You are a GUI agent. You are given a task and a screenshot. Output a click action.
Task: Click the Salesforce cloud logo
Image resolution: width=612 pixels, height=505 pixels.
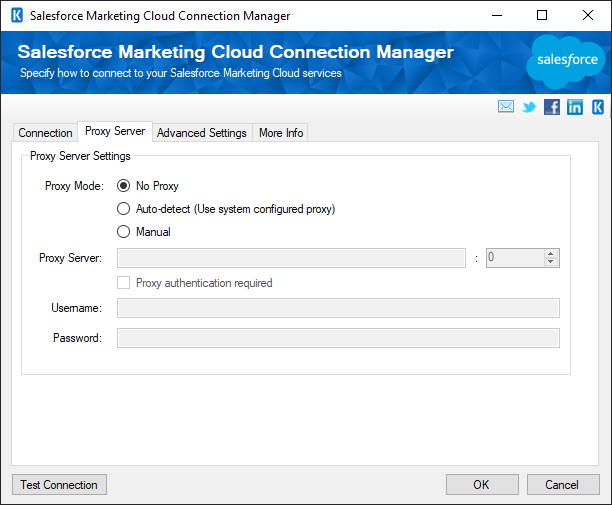tap(566, 61)
